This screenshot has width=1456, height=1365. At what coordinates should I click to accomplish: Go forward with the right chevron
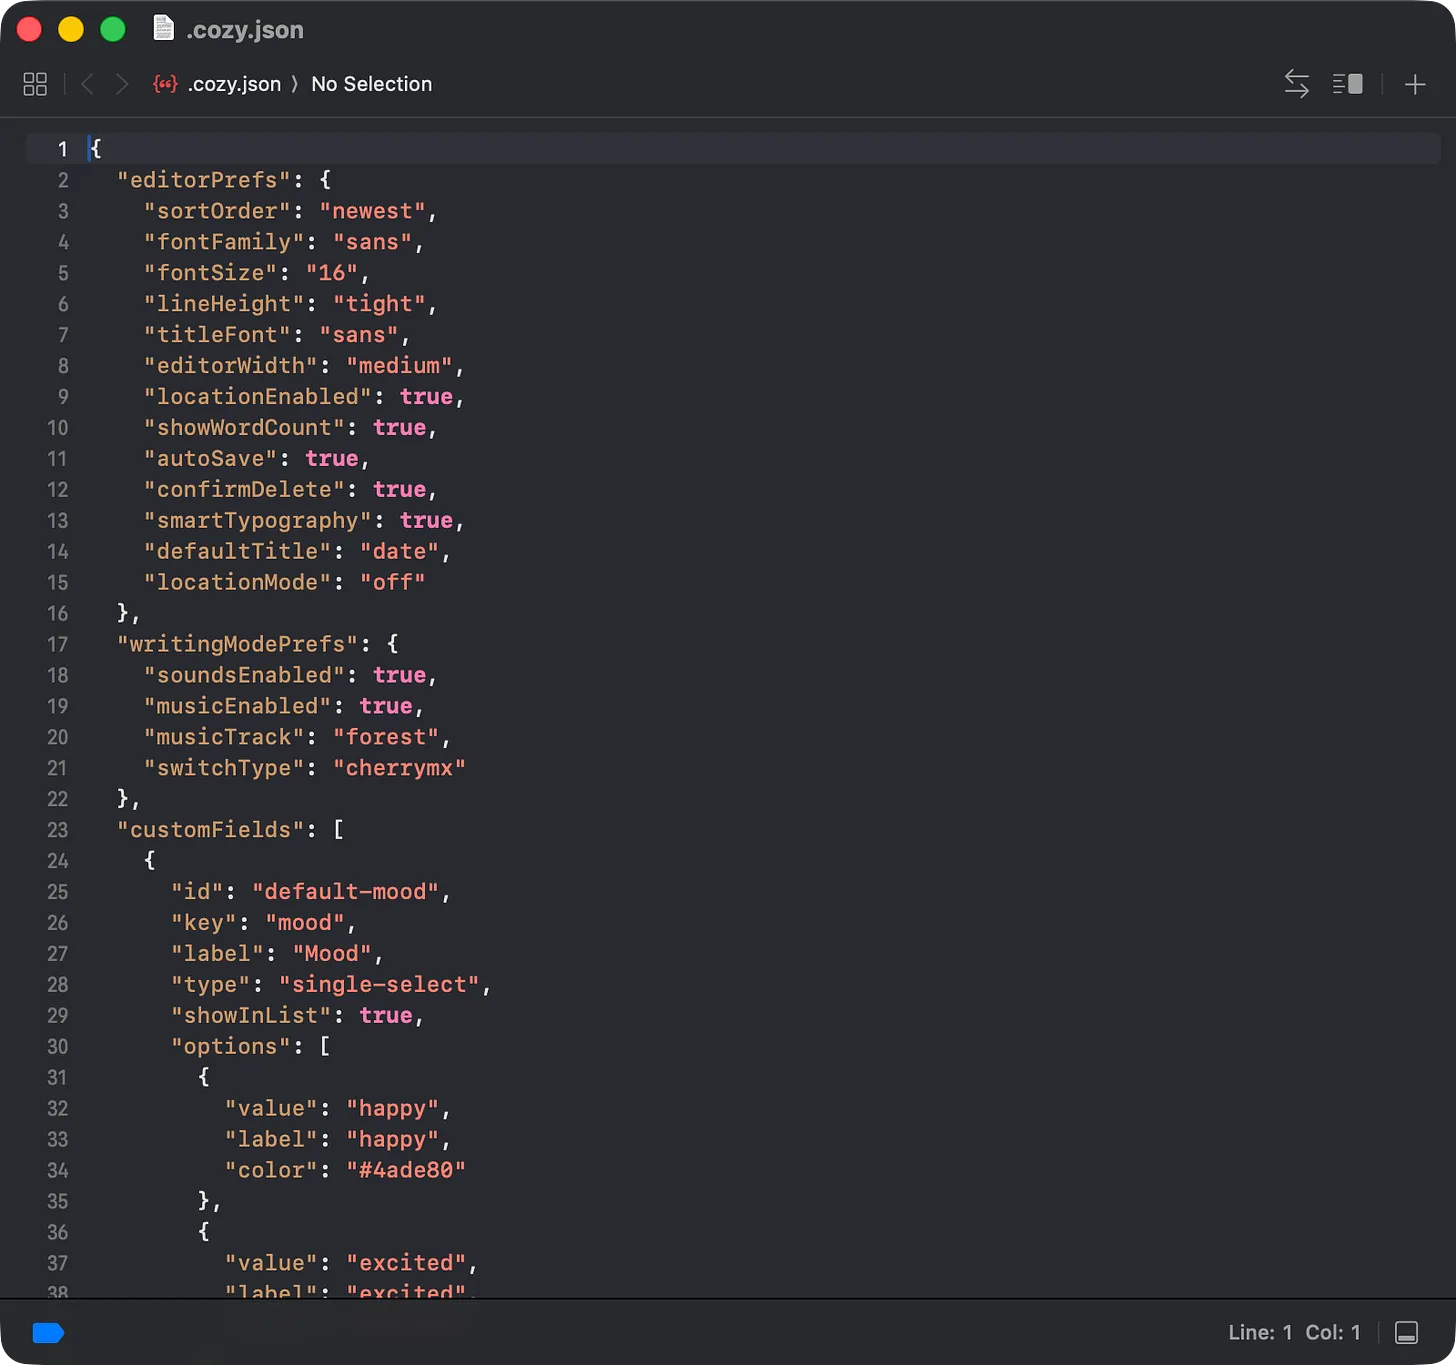point(122,84)
